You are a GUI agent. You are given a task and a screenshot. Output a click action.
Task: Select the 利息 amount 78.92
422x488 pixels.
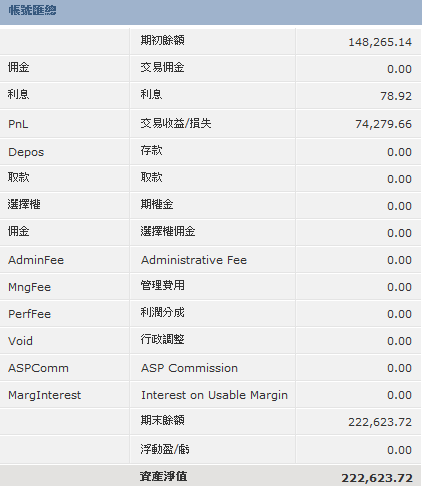396,96
